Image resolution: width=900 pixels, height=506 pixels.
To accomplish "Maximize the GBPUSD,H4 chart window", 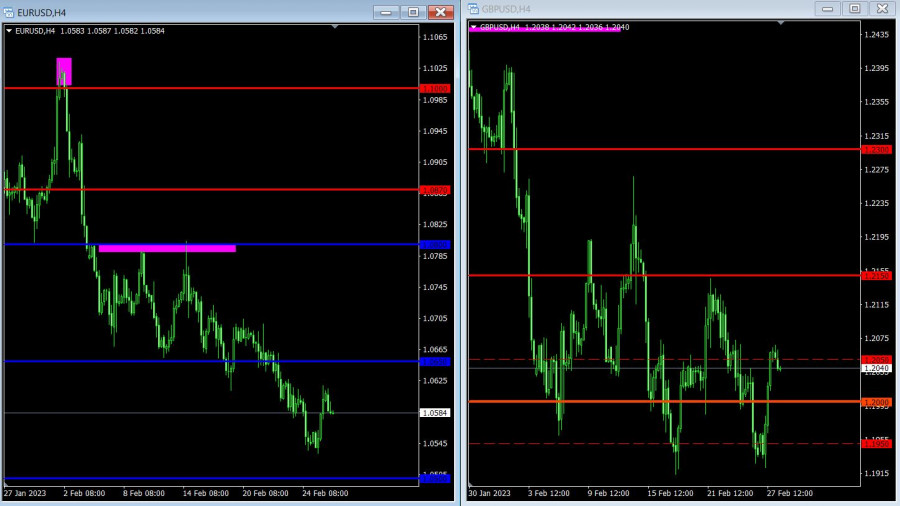I will (854, 8).
